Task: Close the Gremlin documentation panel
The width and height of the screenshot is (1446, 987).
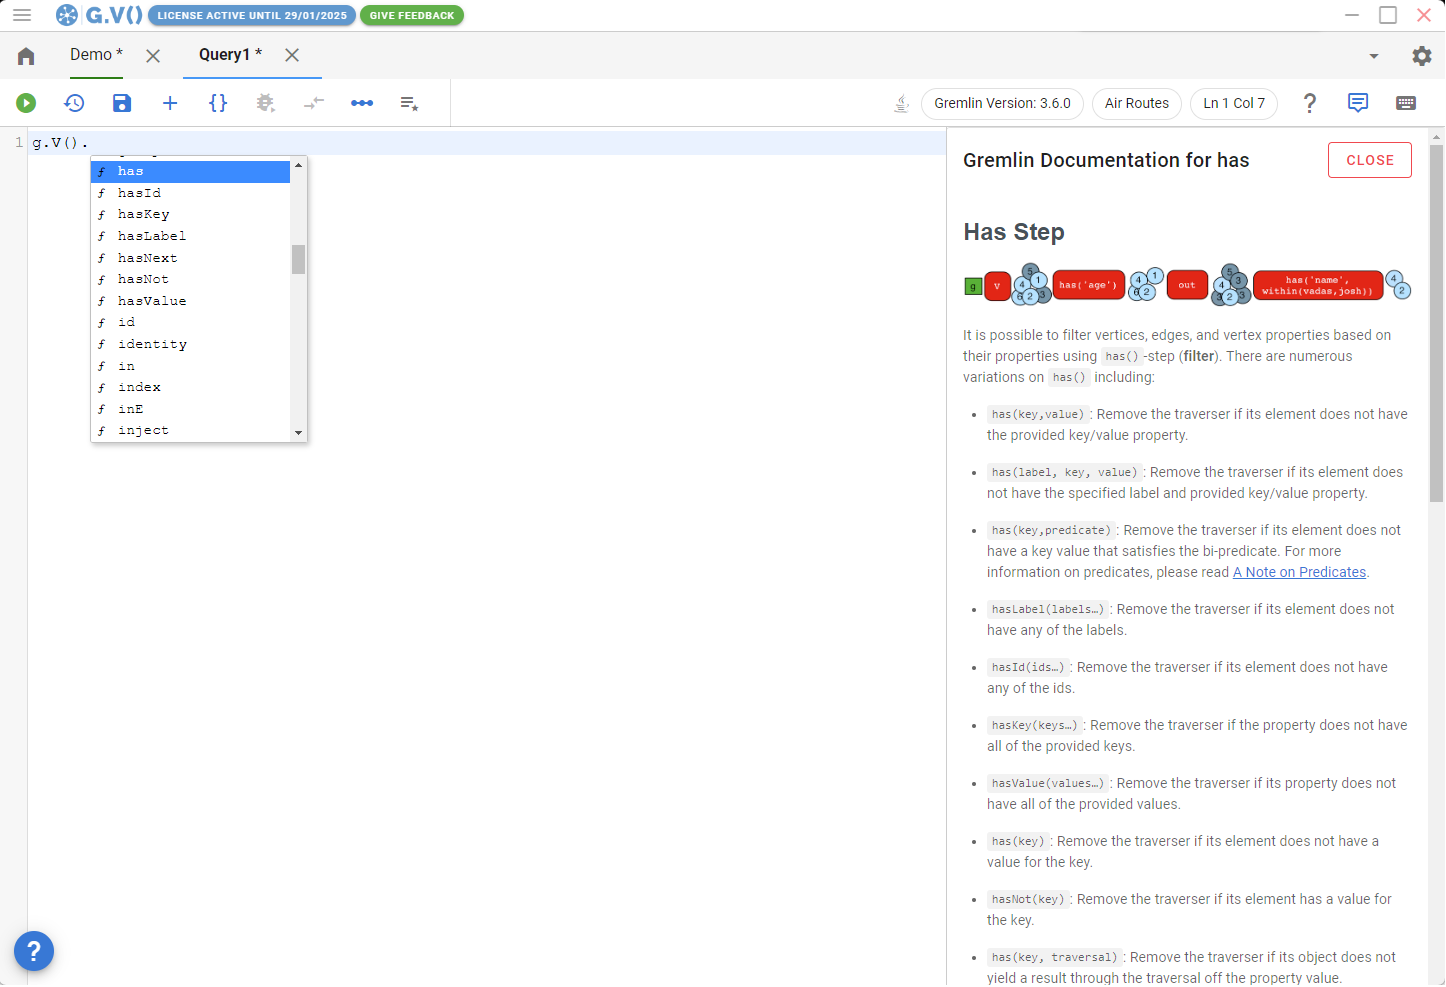Action: pos(1369,160)
